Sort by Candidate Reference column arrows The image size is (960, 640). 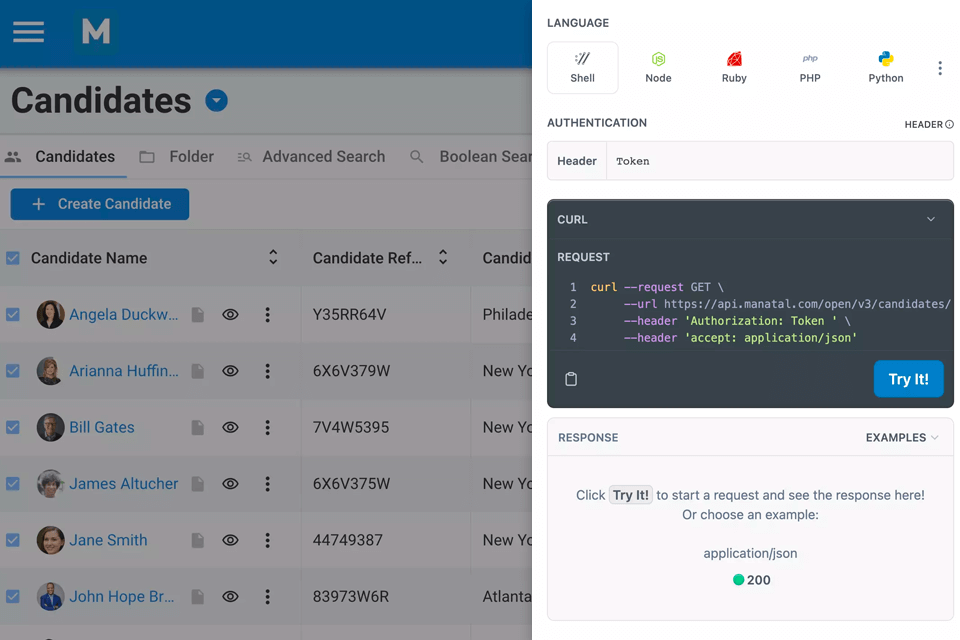443,257
